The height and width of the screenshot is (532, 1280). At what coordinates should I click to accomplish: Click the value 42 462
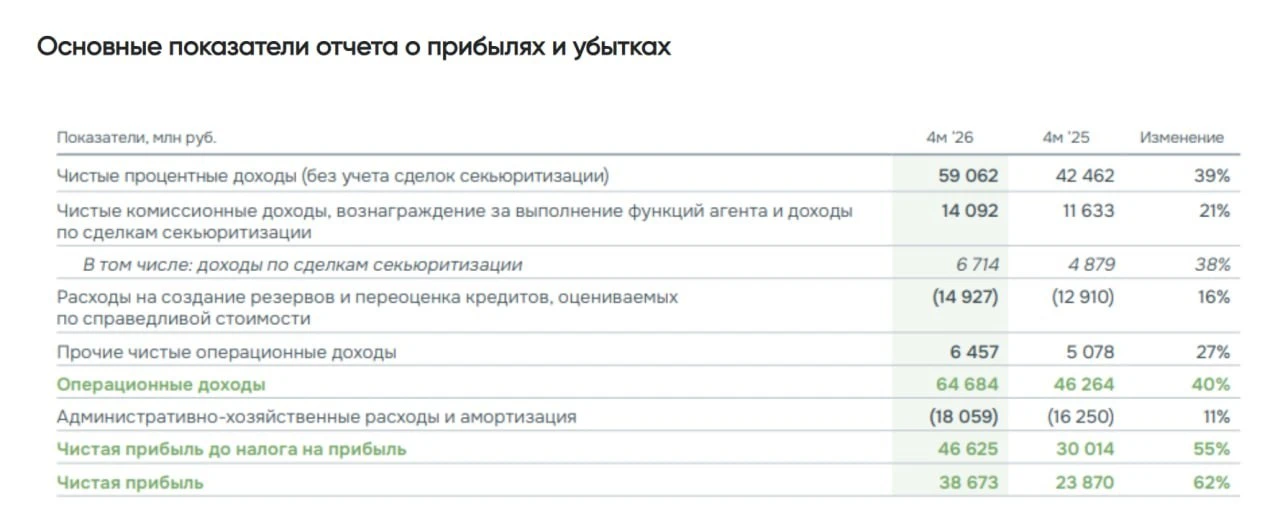click(1085, 176)
